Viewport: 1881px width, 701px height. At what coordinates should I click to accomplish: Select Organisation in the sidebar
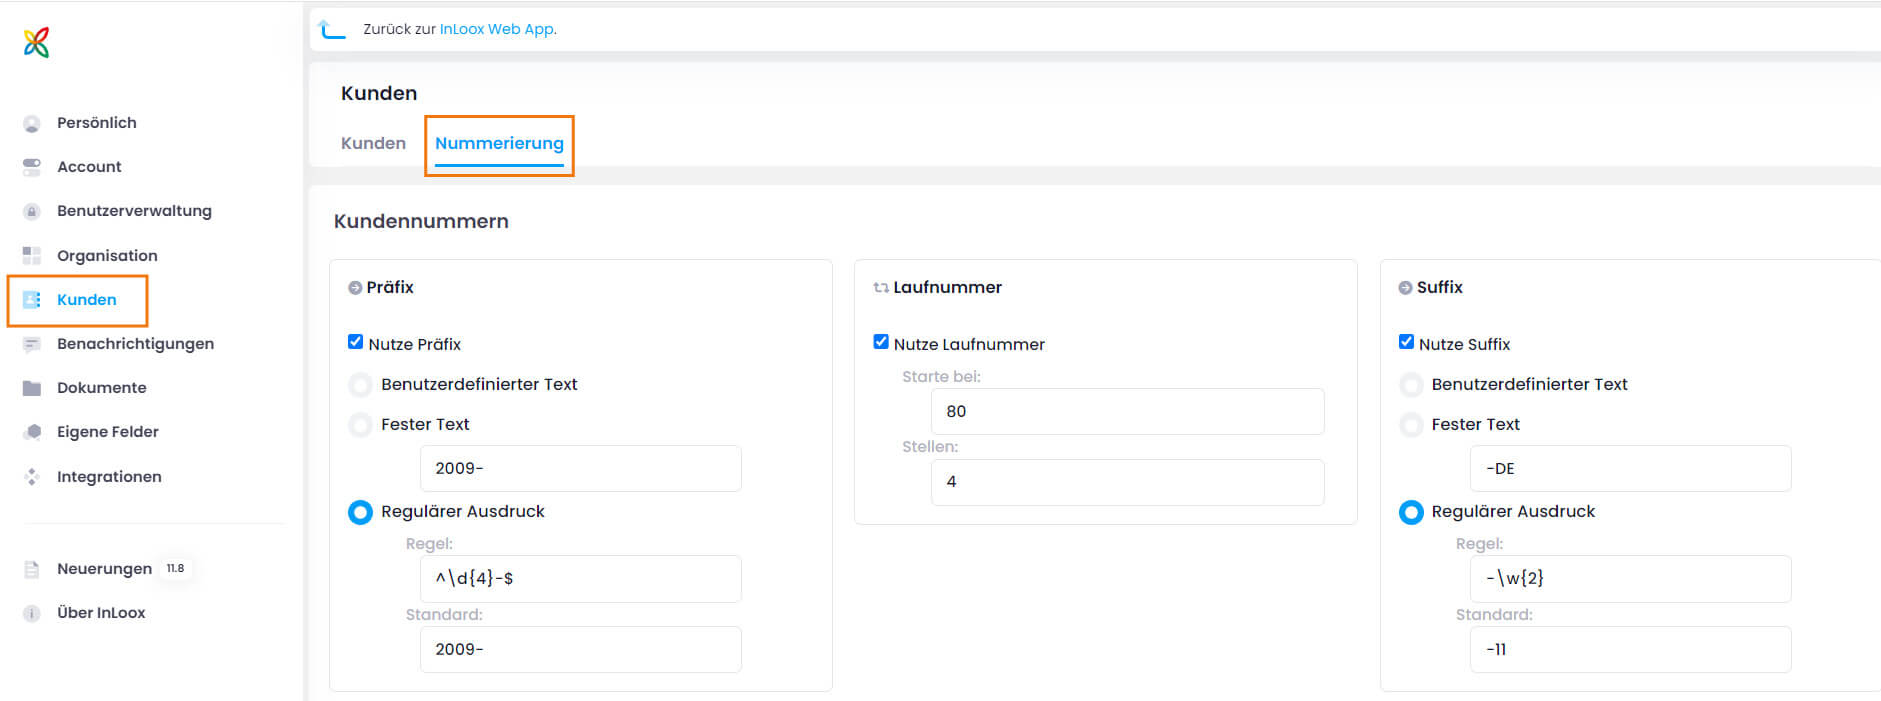click(107, 256)
